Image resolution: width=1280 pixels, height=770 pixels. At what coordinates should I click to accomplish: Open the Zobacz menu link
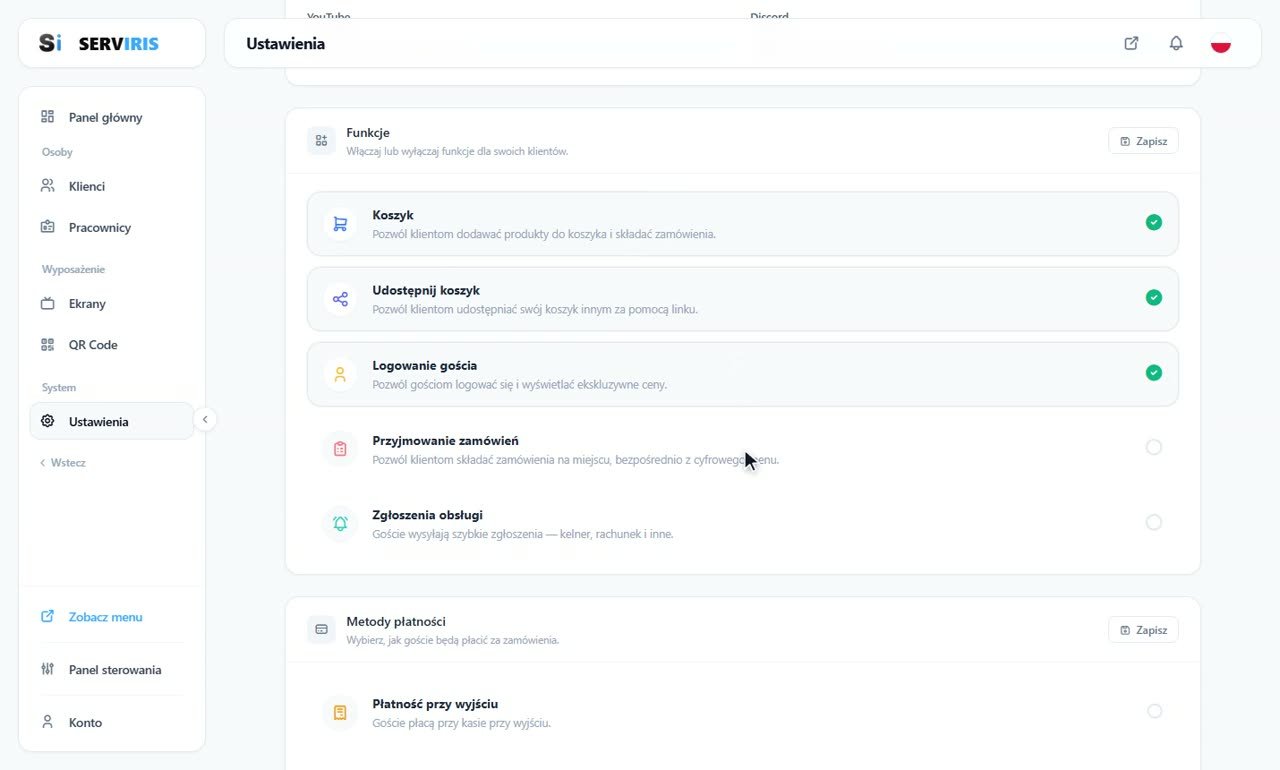click(106, 617)
